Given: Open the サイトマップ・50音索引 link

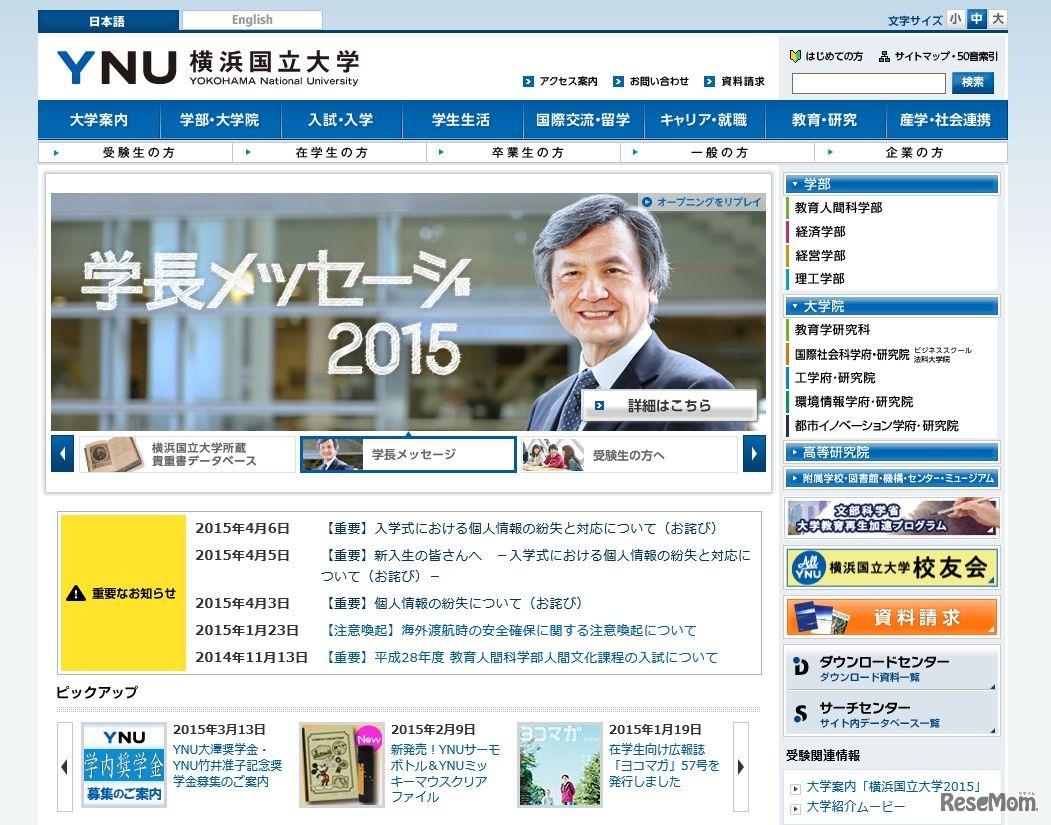Looking at the screenshot, I should [938, 56].
